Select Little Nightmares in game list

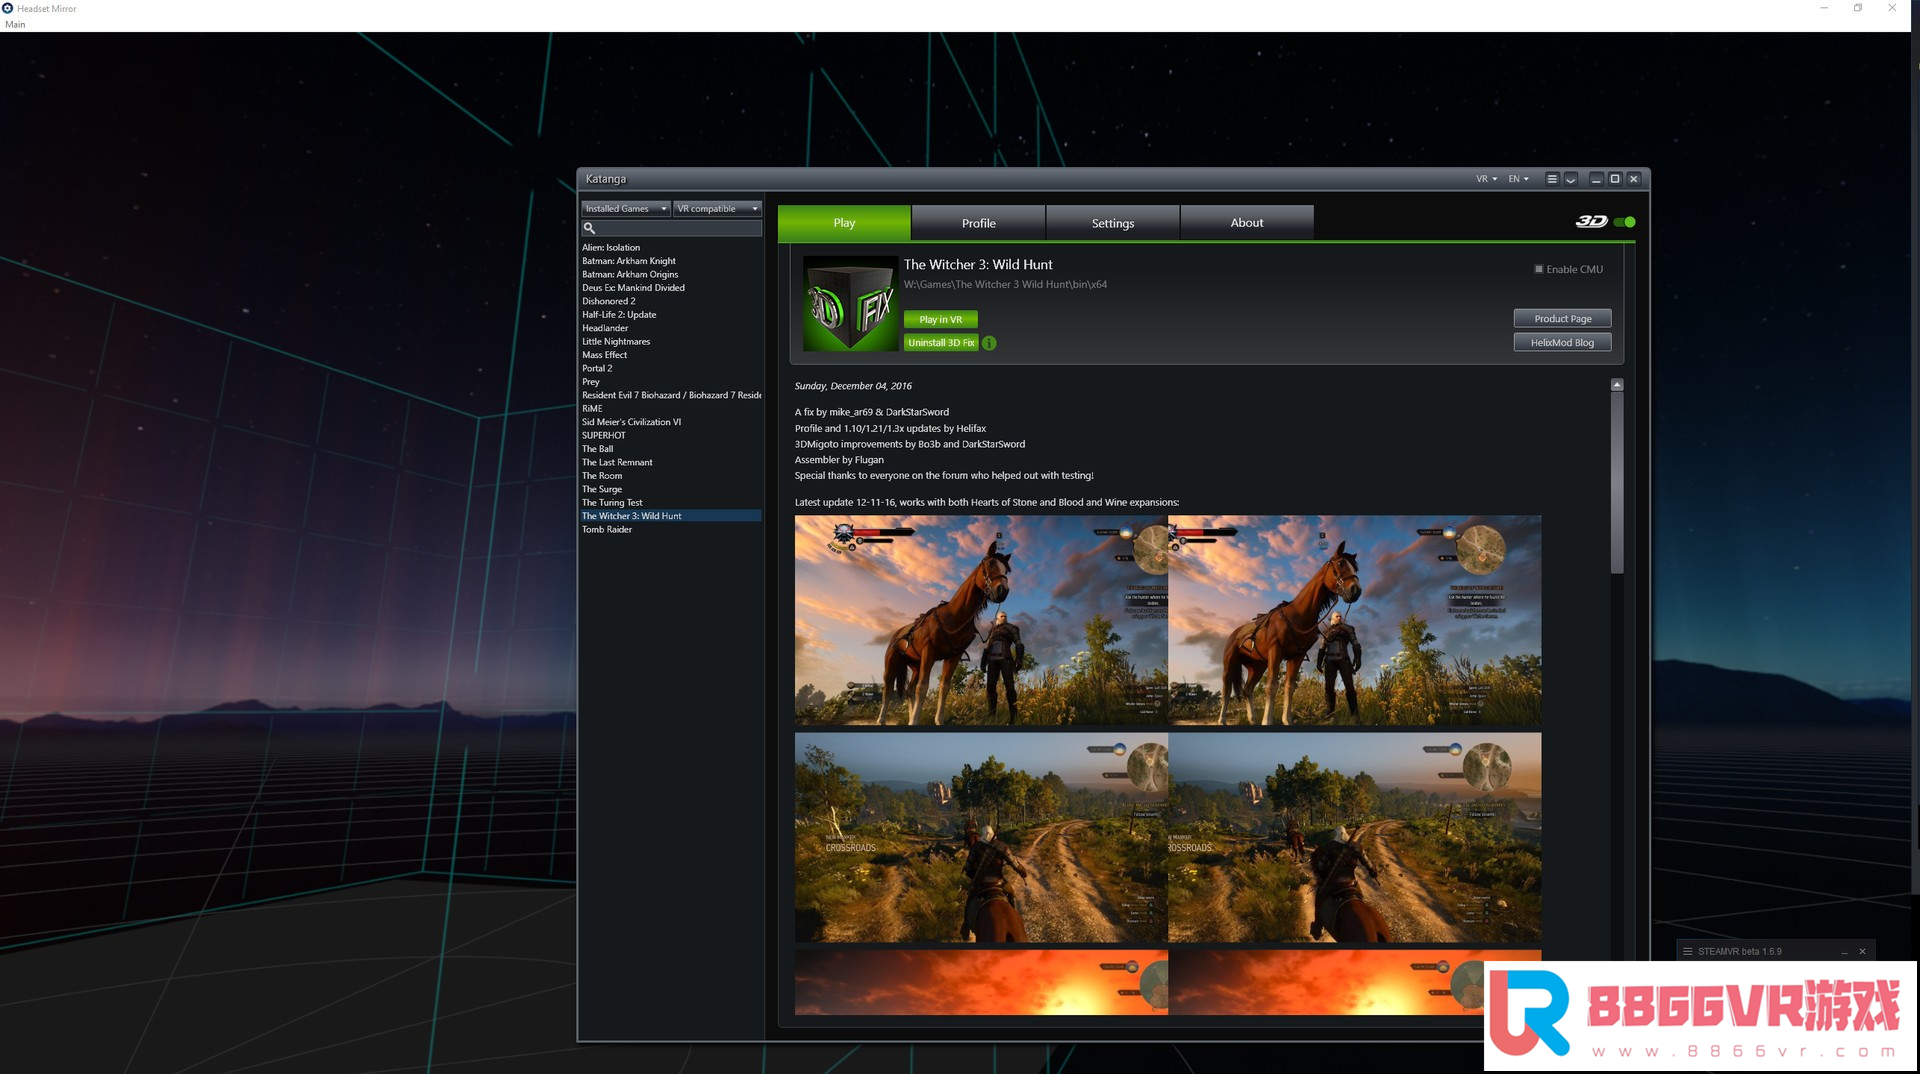coord(671,342)
